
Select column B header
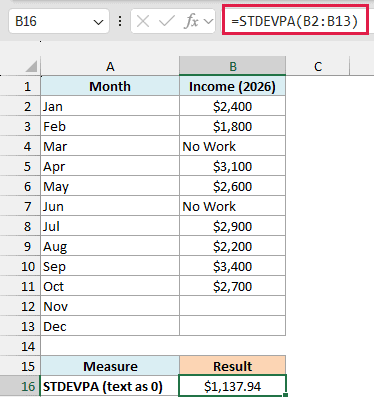[x=232, y=66]
